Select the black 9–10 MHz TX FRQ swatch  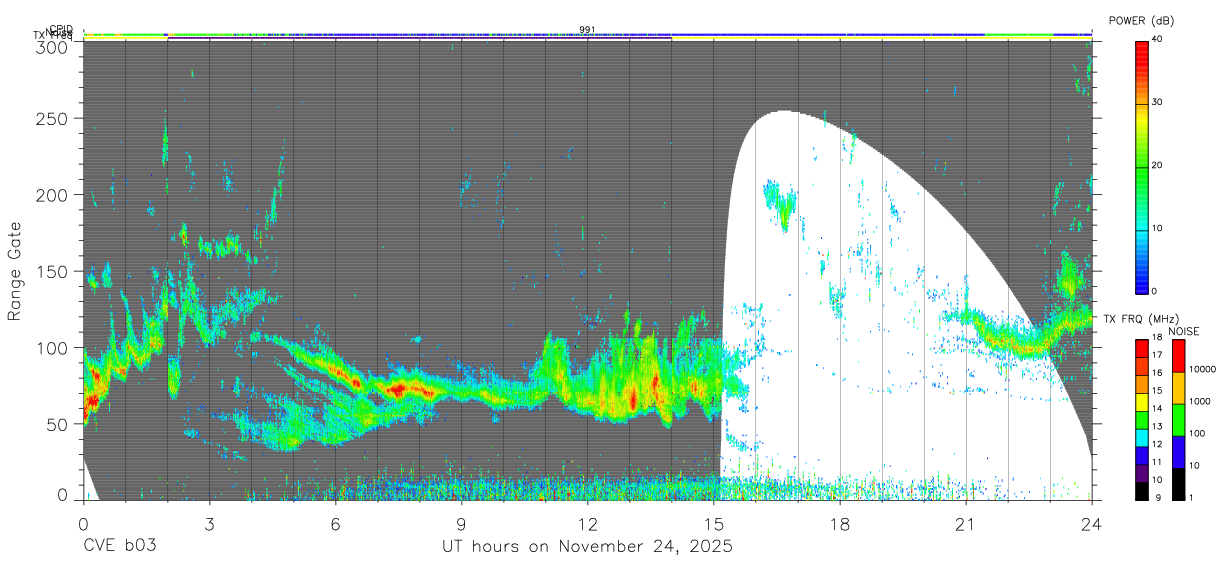[x=1141, y=490]
